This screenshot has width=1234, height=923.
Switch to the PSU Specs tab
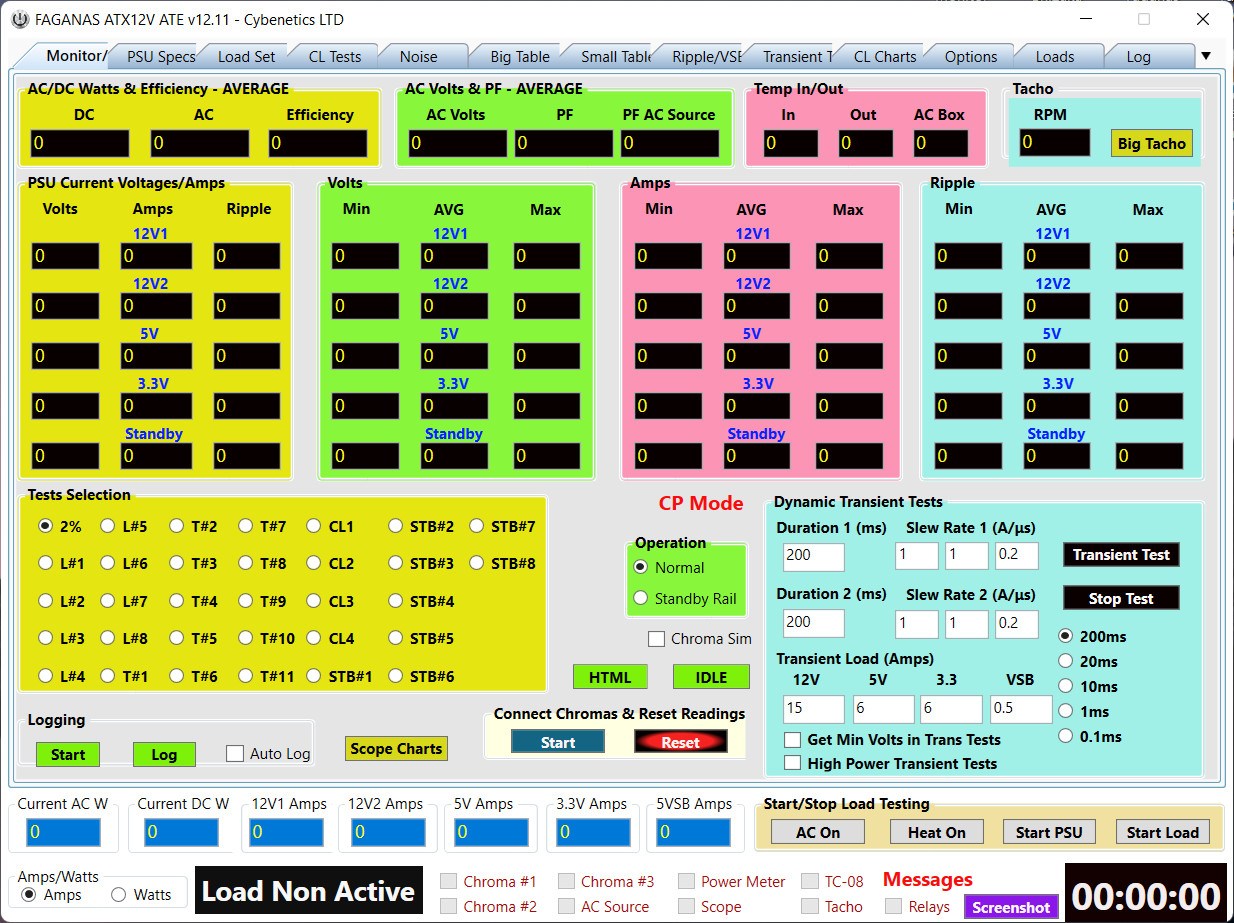point(161,56)
